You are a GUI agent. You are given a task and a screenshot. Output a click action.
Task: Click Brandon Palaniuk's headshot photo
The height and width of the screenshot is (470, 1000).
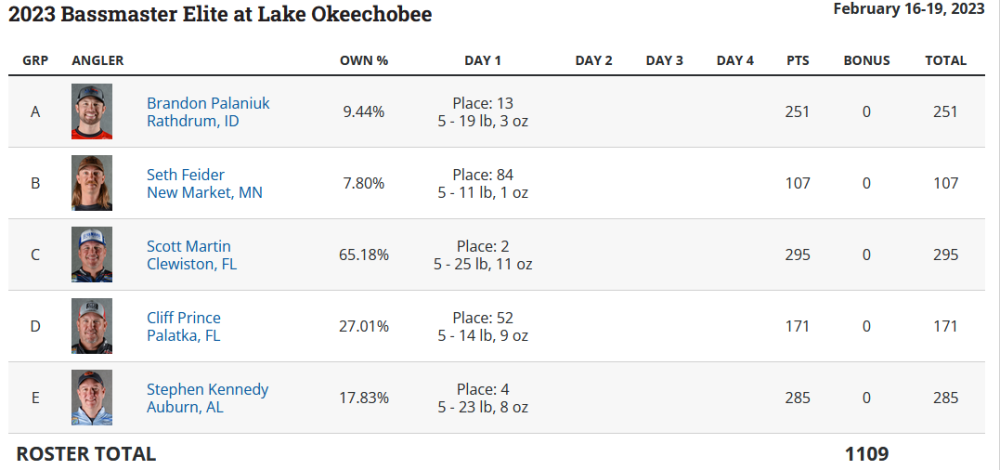(92, 111)
